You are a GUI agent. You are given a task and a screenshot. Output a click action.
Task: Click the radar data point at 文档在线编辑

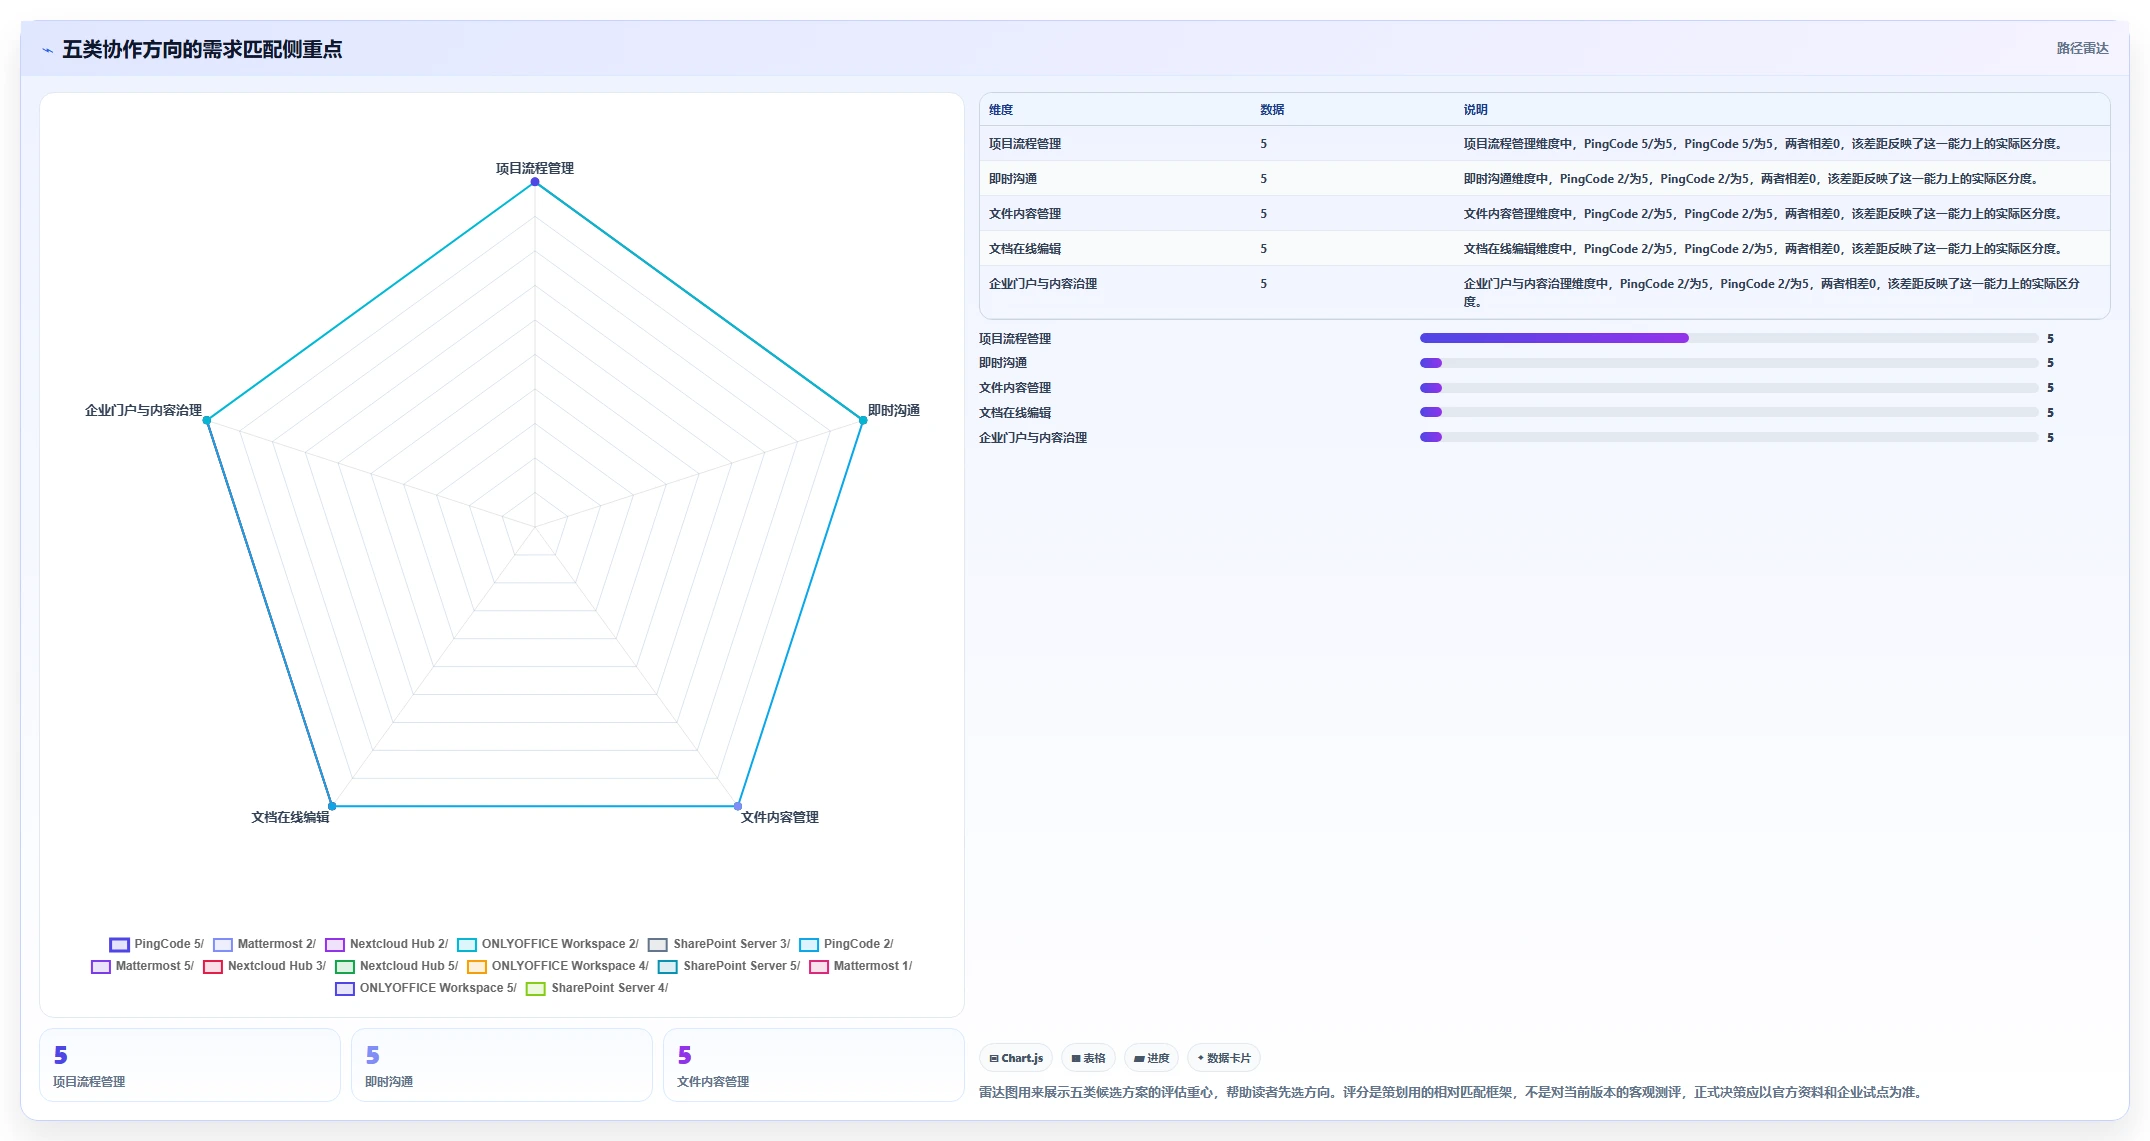click(332, 806)
